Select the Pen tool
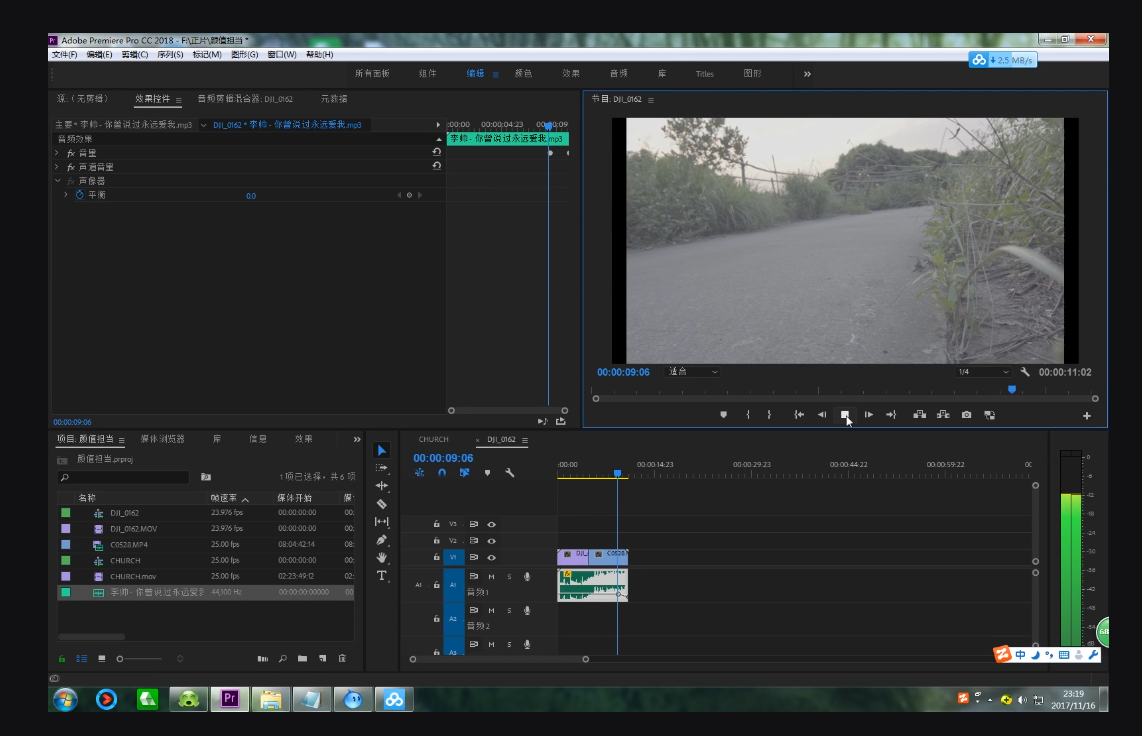This screenshot has height=736, width=1142. pos(381,540)
